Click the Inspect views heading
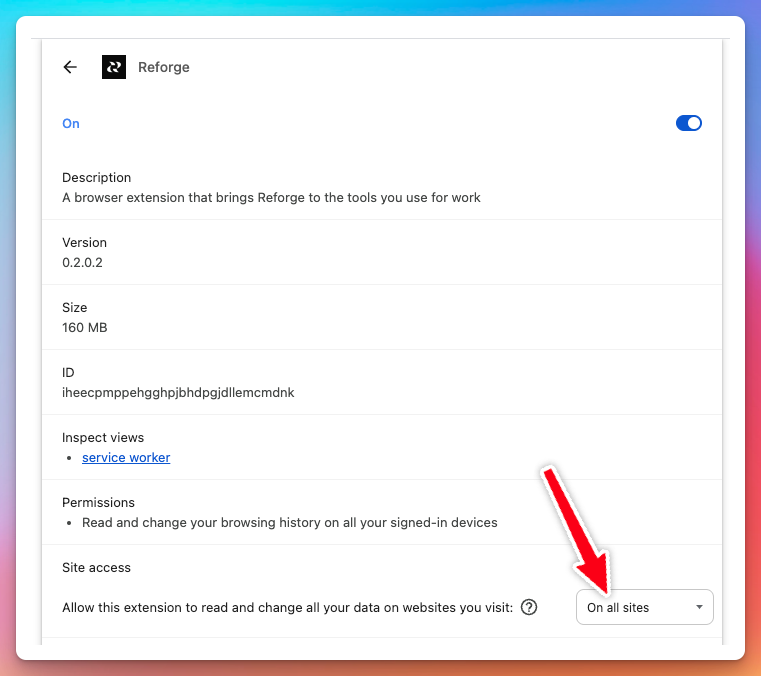The image size is (761, 676). (x=103, y=437)
